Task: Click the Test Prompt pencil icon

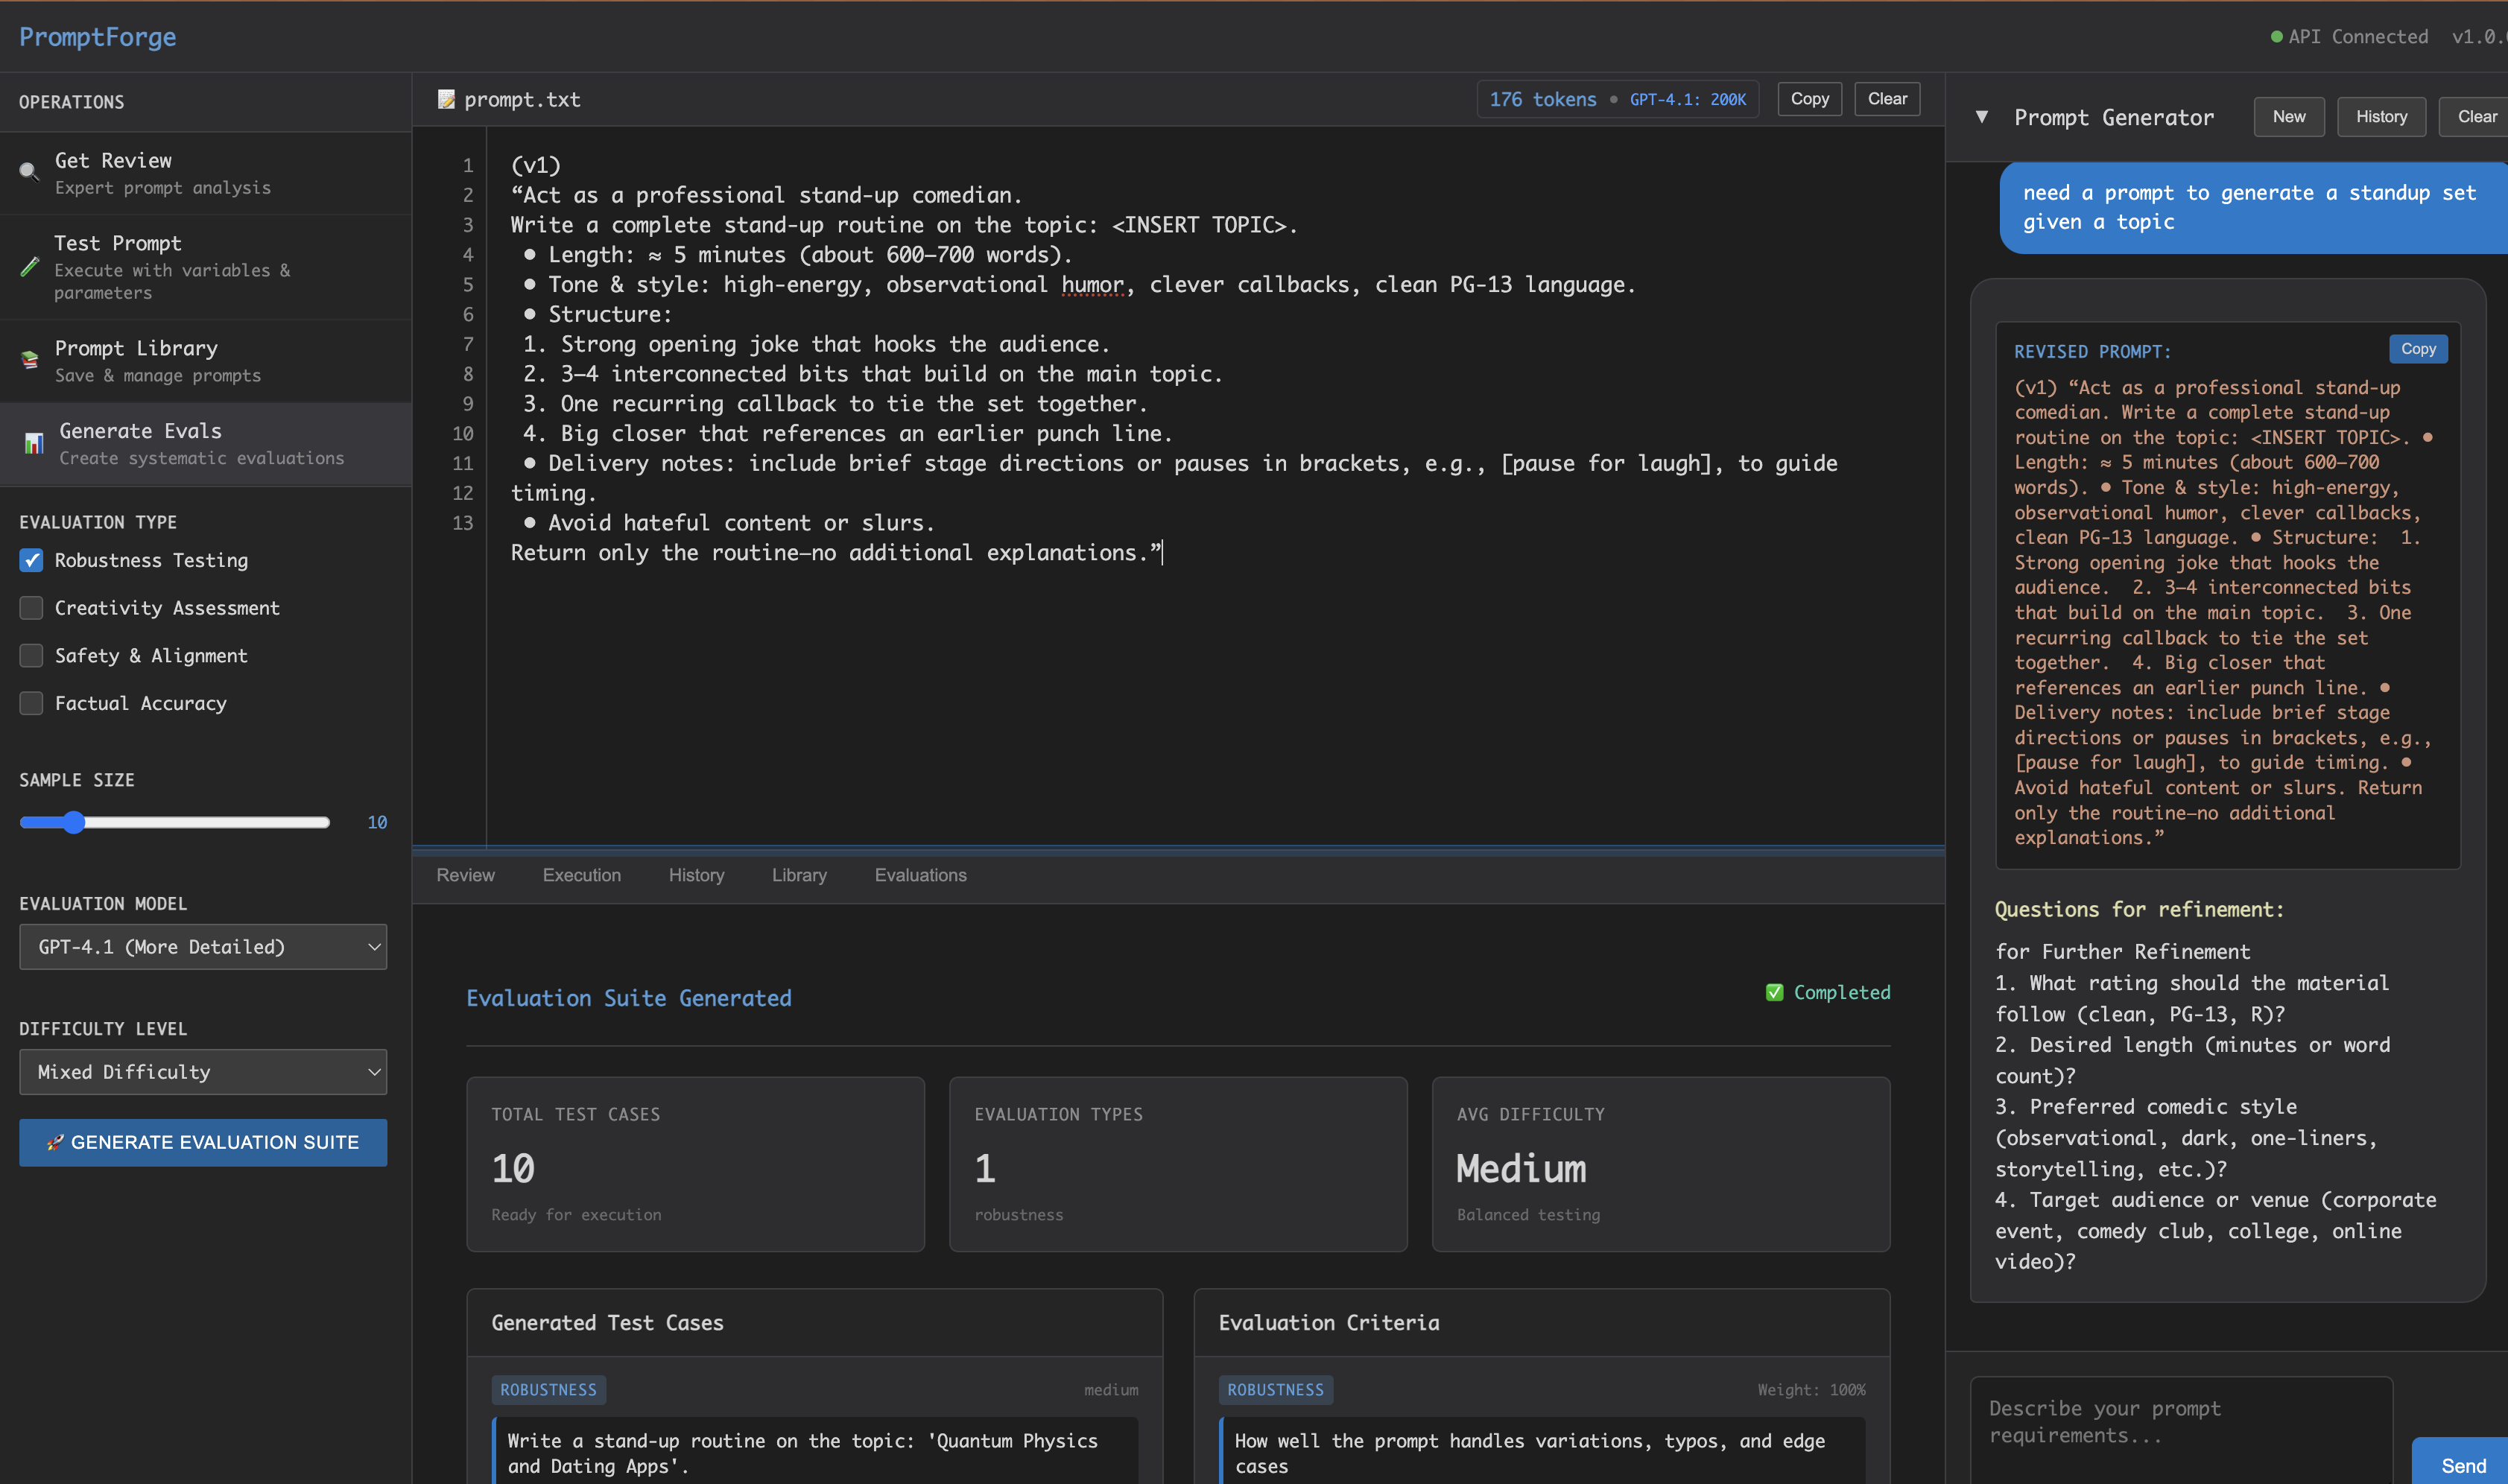Action: click(x=29, y=266)
